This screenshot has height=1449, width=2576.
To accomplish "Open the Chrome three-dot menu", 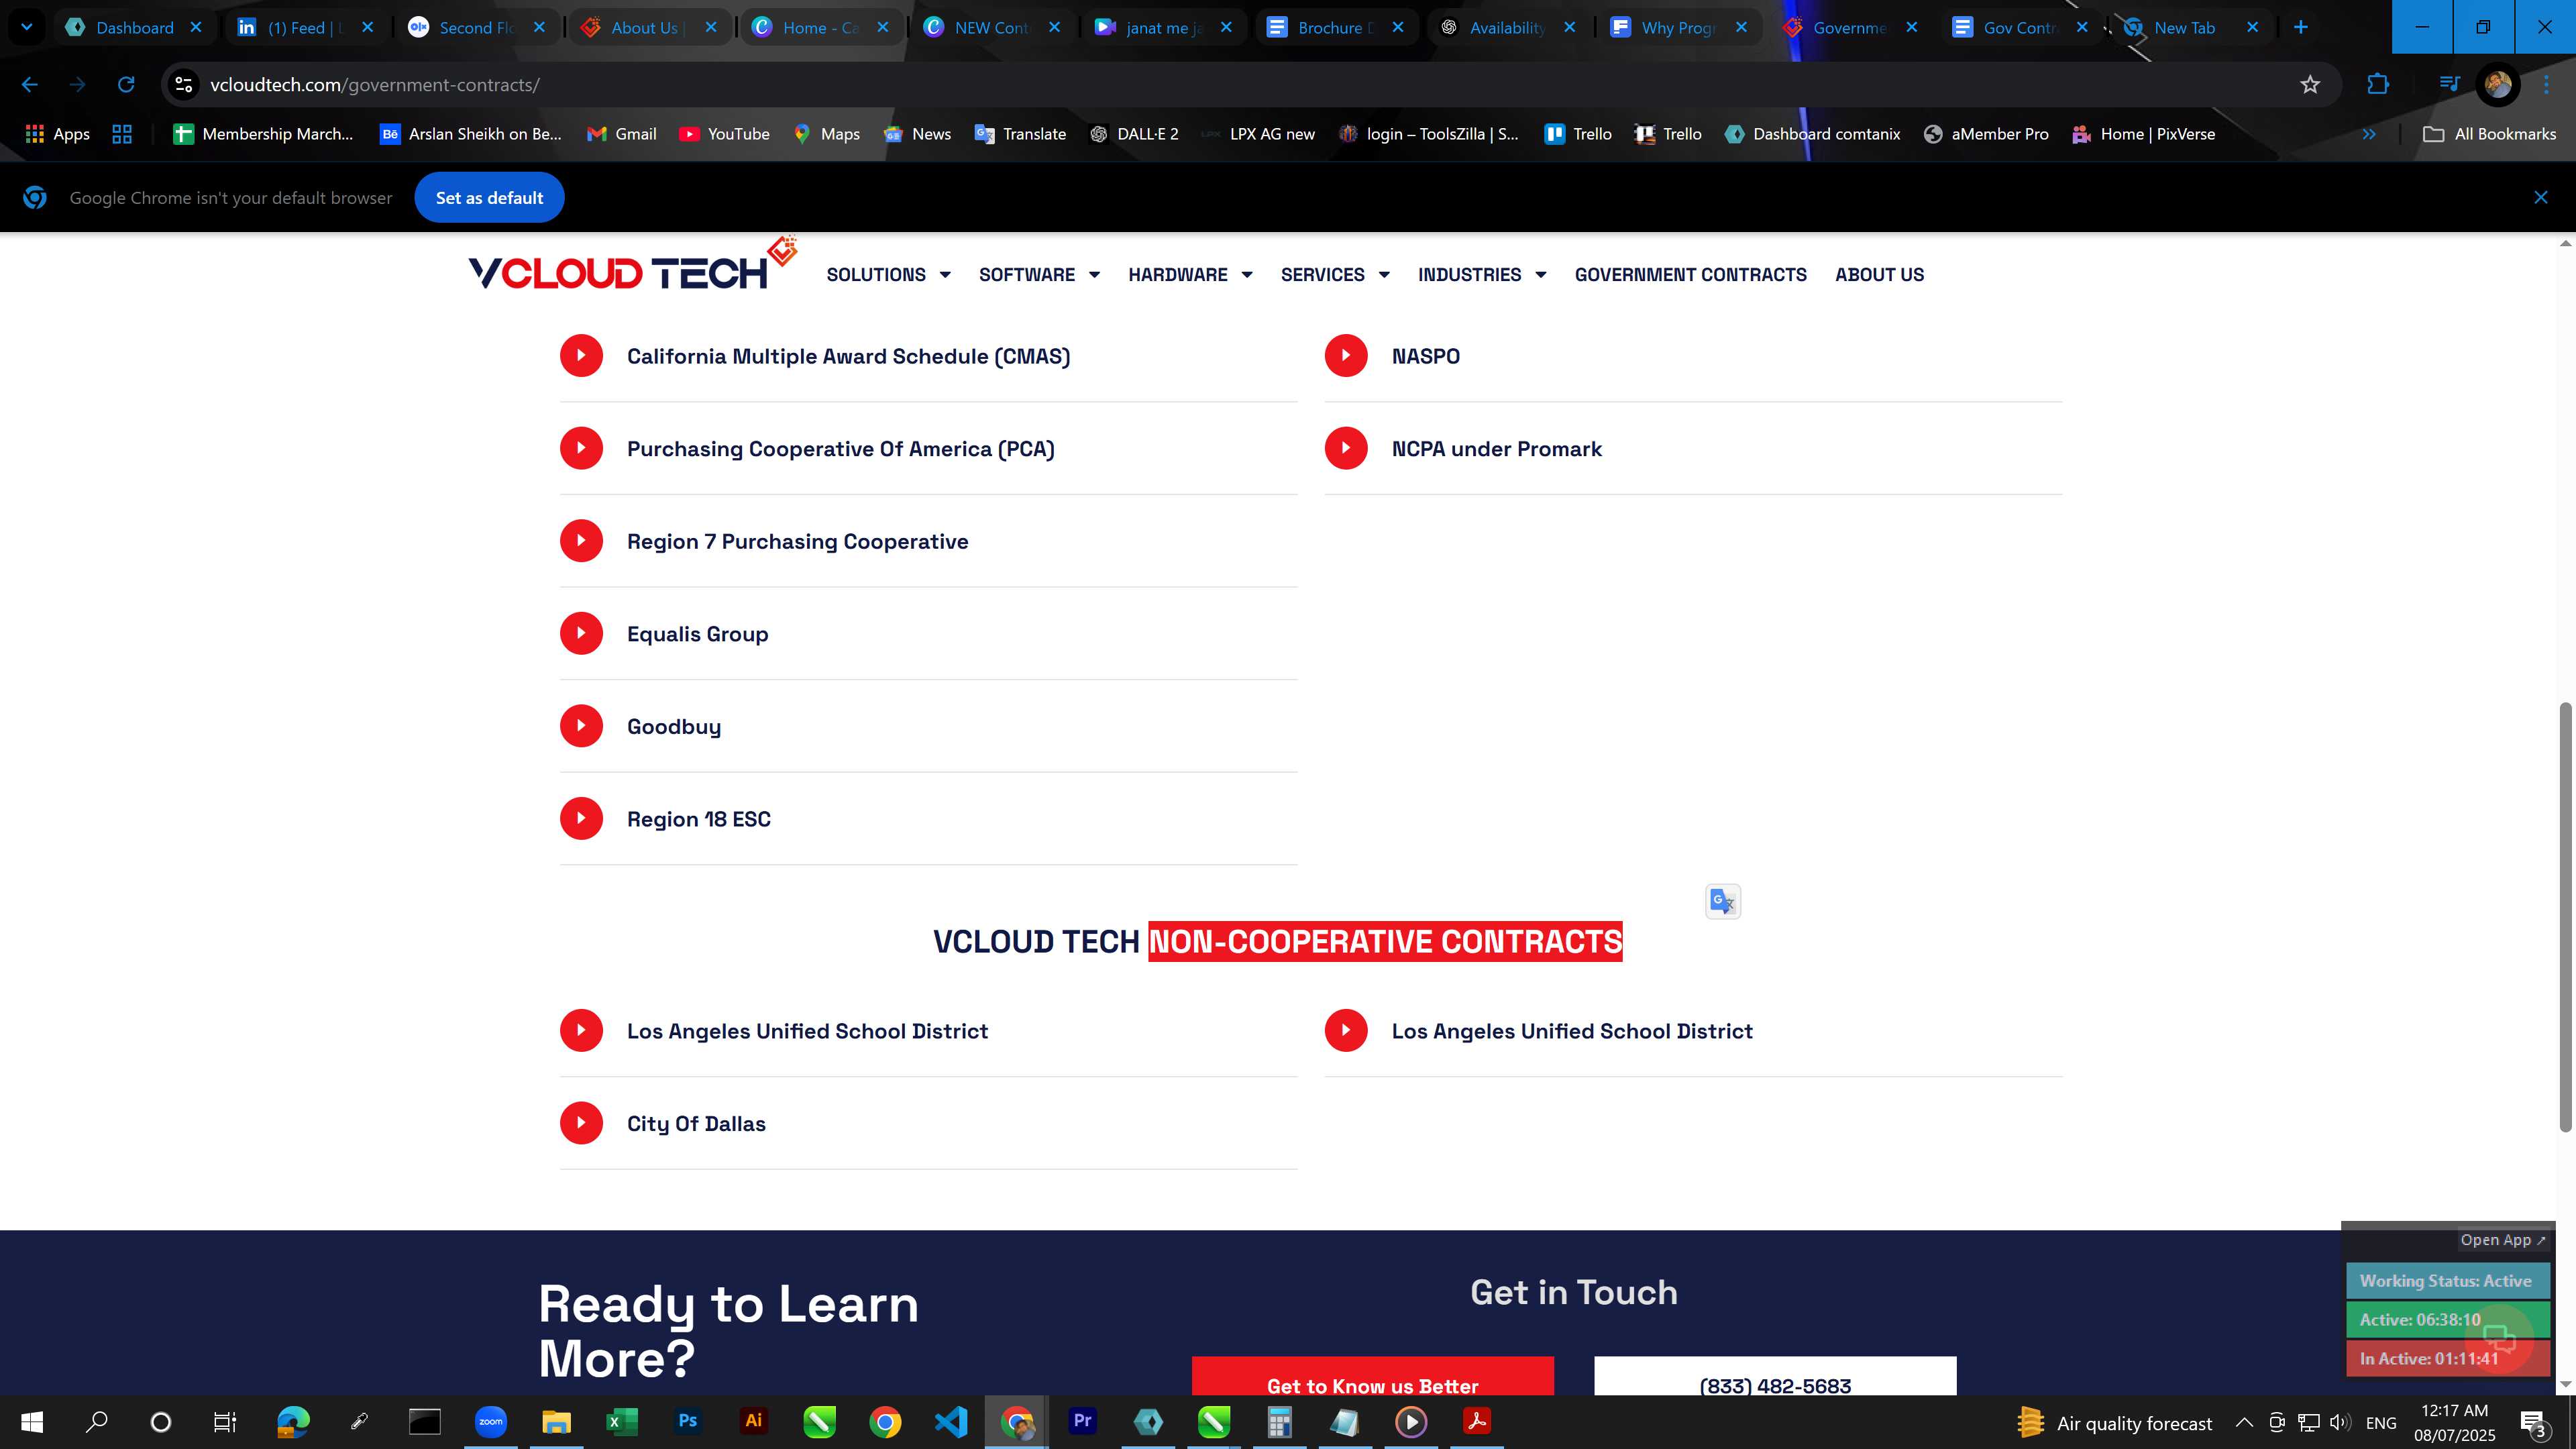I will pos(2546,85).
